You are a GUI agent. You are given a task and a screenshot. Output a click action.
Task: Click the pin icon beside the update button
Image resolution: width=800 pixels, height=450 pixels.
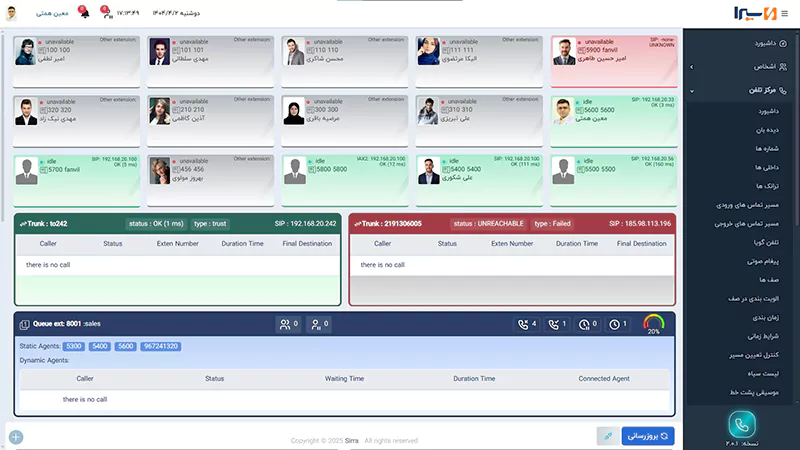point(606,436)
